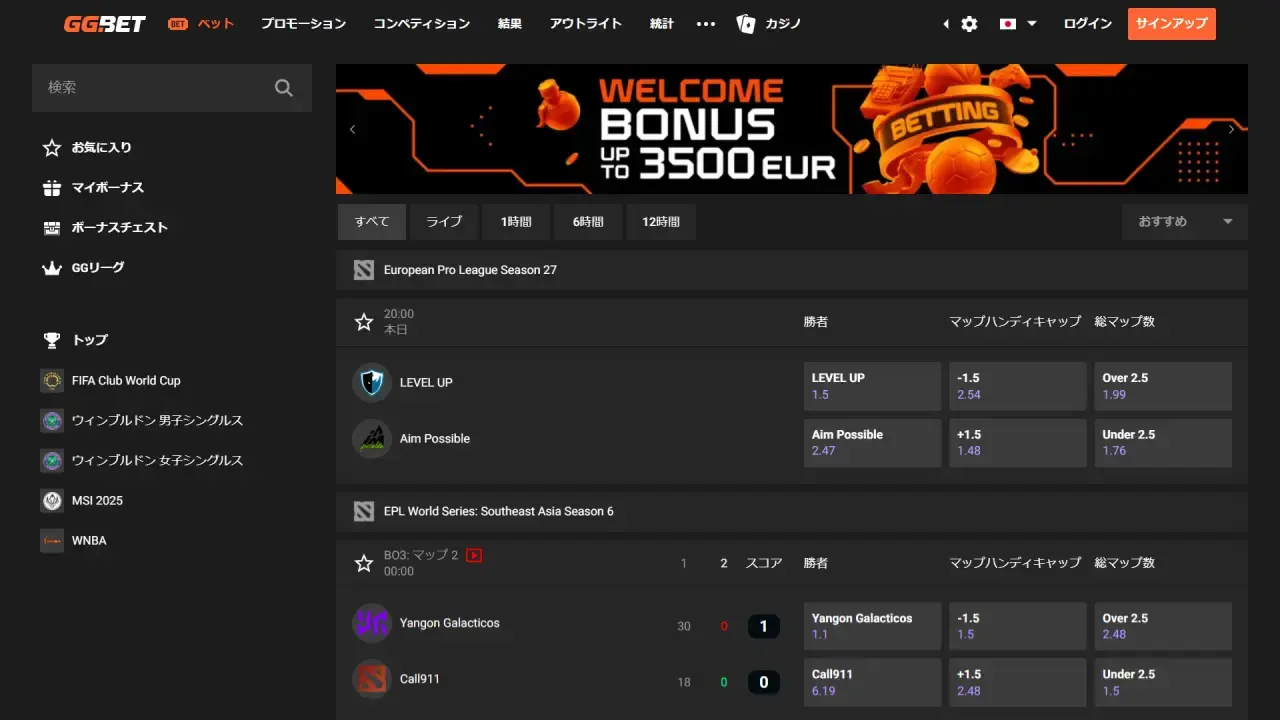Expand more menu items via three dots
The width and height of the screenshot is (1280, 720).
pos(706,24)
